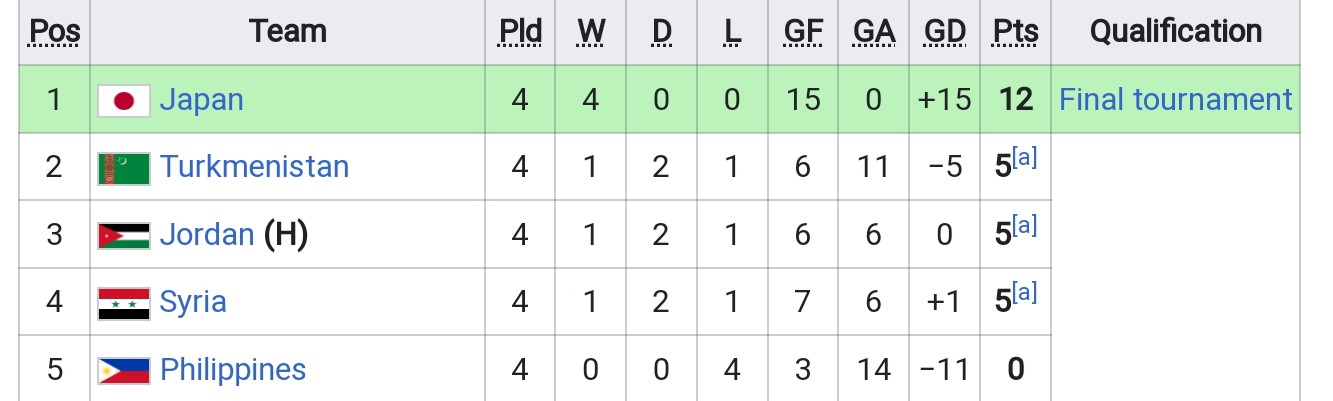The height and width of the screenshot is (401, 1333).
Task: Click the Syria flag icon
Action: click(x=124, y=302)
